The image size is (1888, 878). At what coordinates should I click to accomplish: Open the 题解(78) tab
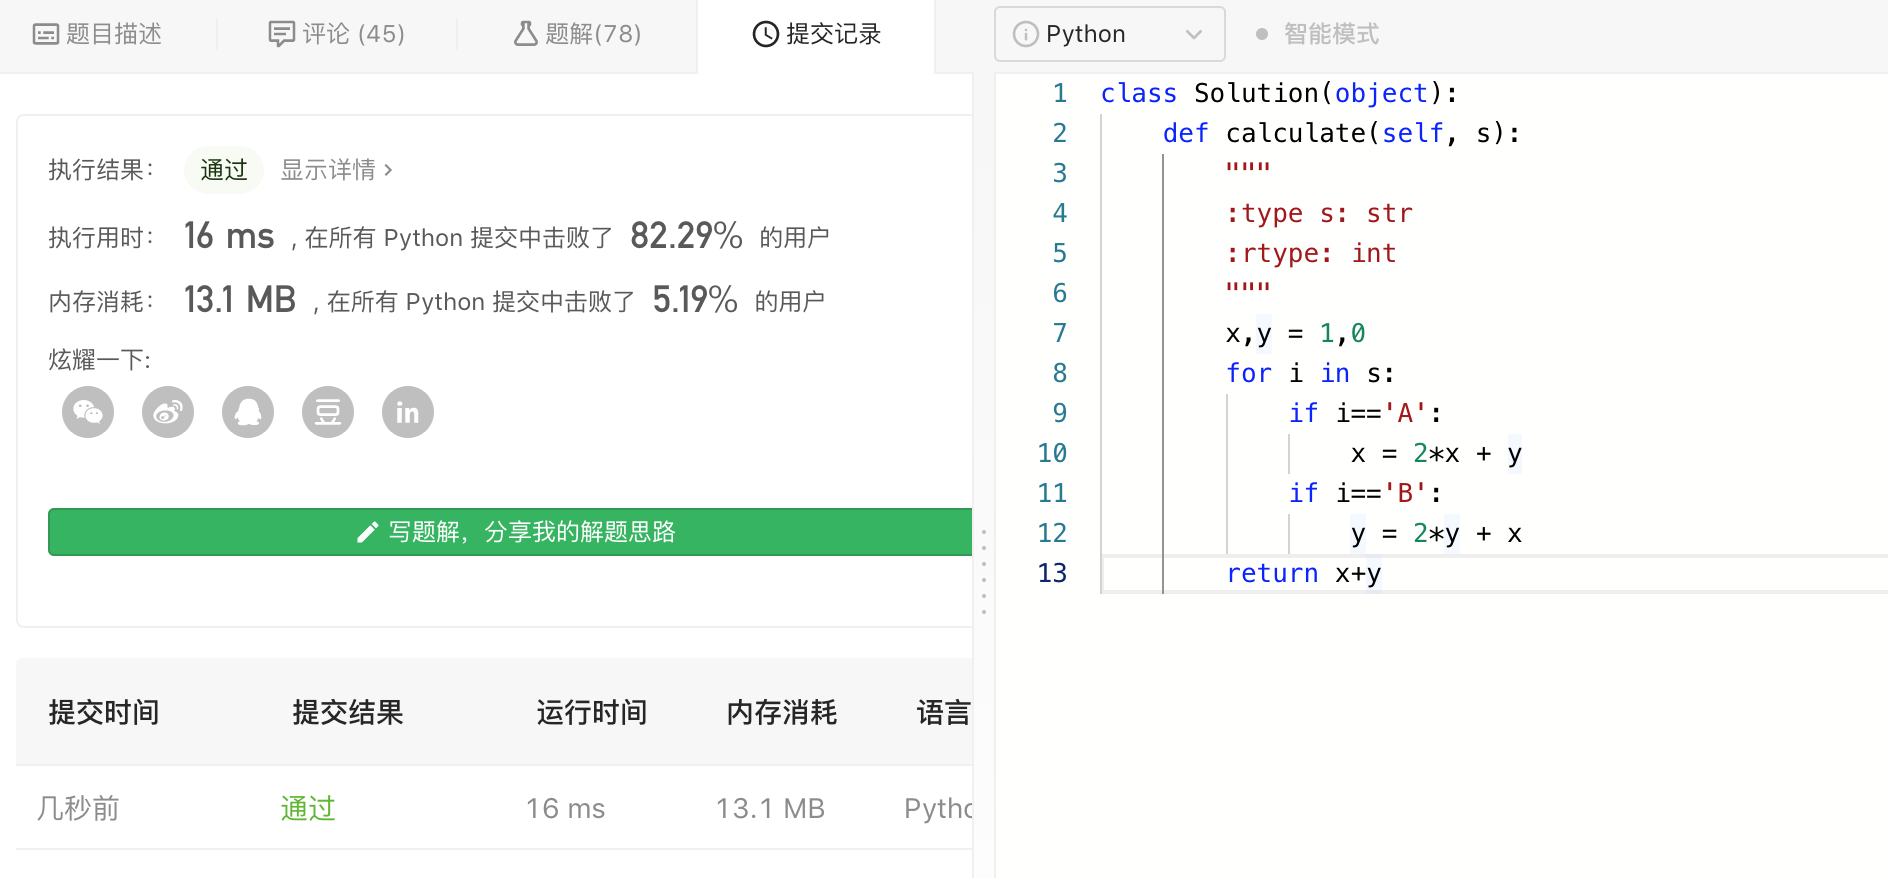(x=578, y=34)
